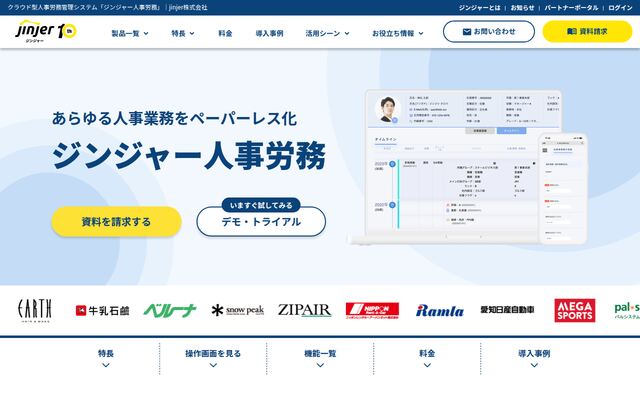Click the 牛乳石鹸 logo
This screenshot has width=640, height=400.
tap(102, 311)
